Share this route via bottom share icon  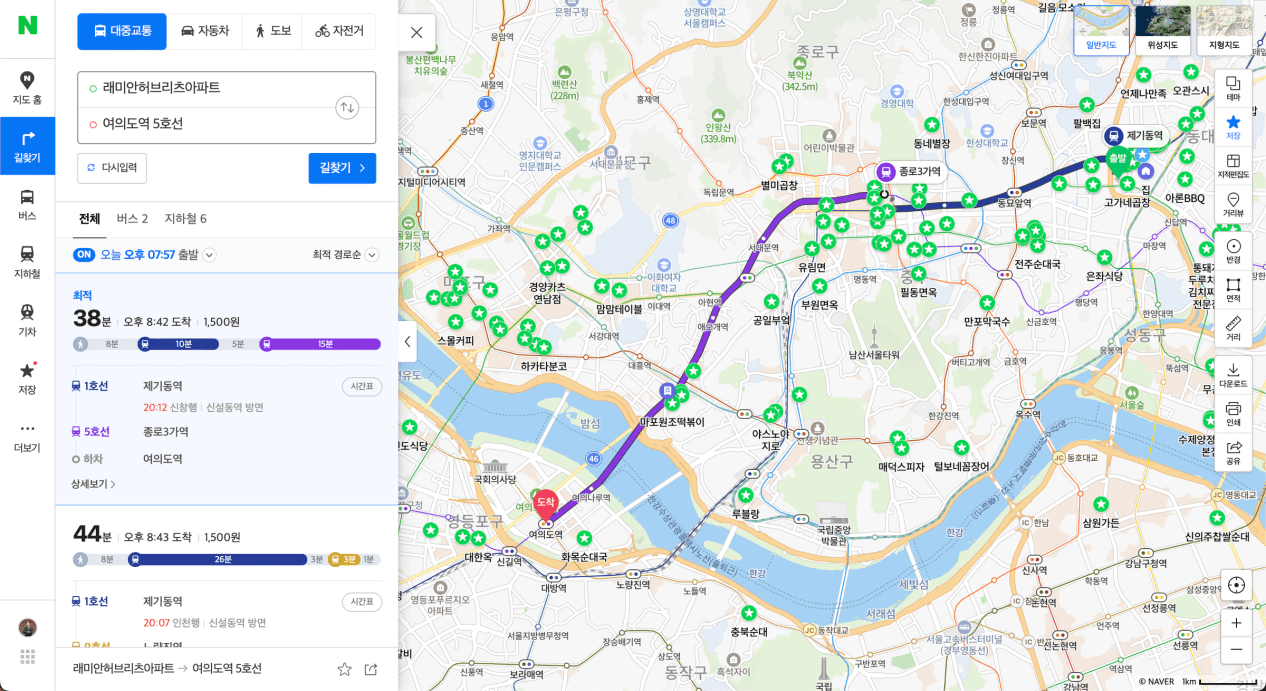pyautogui.click(x=371, y=669)
